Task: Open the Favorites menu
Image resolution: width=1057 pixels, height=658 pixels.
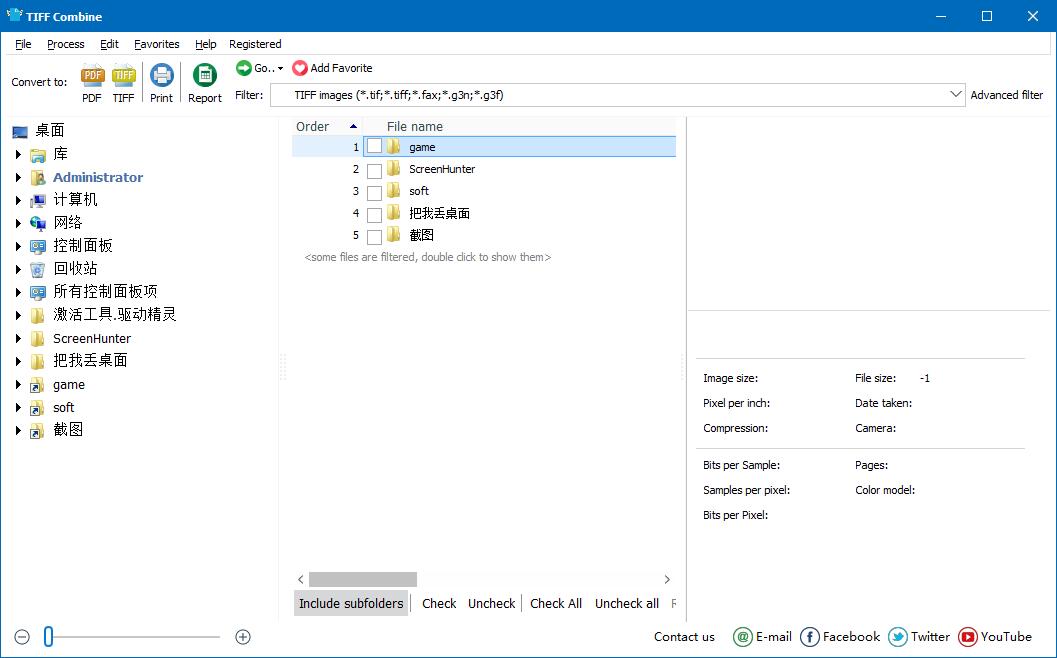Action: (156, 44)
